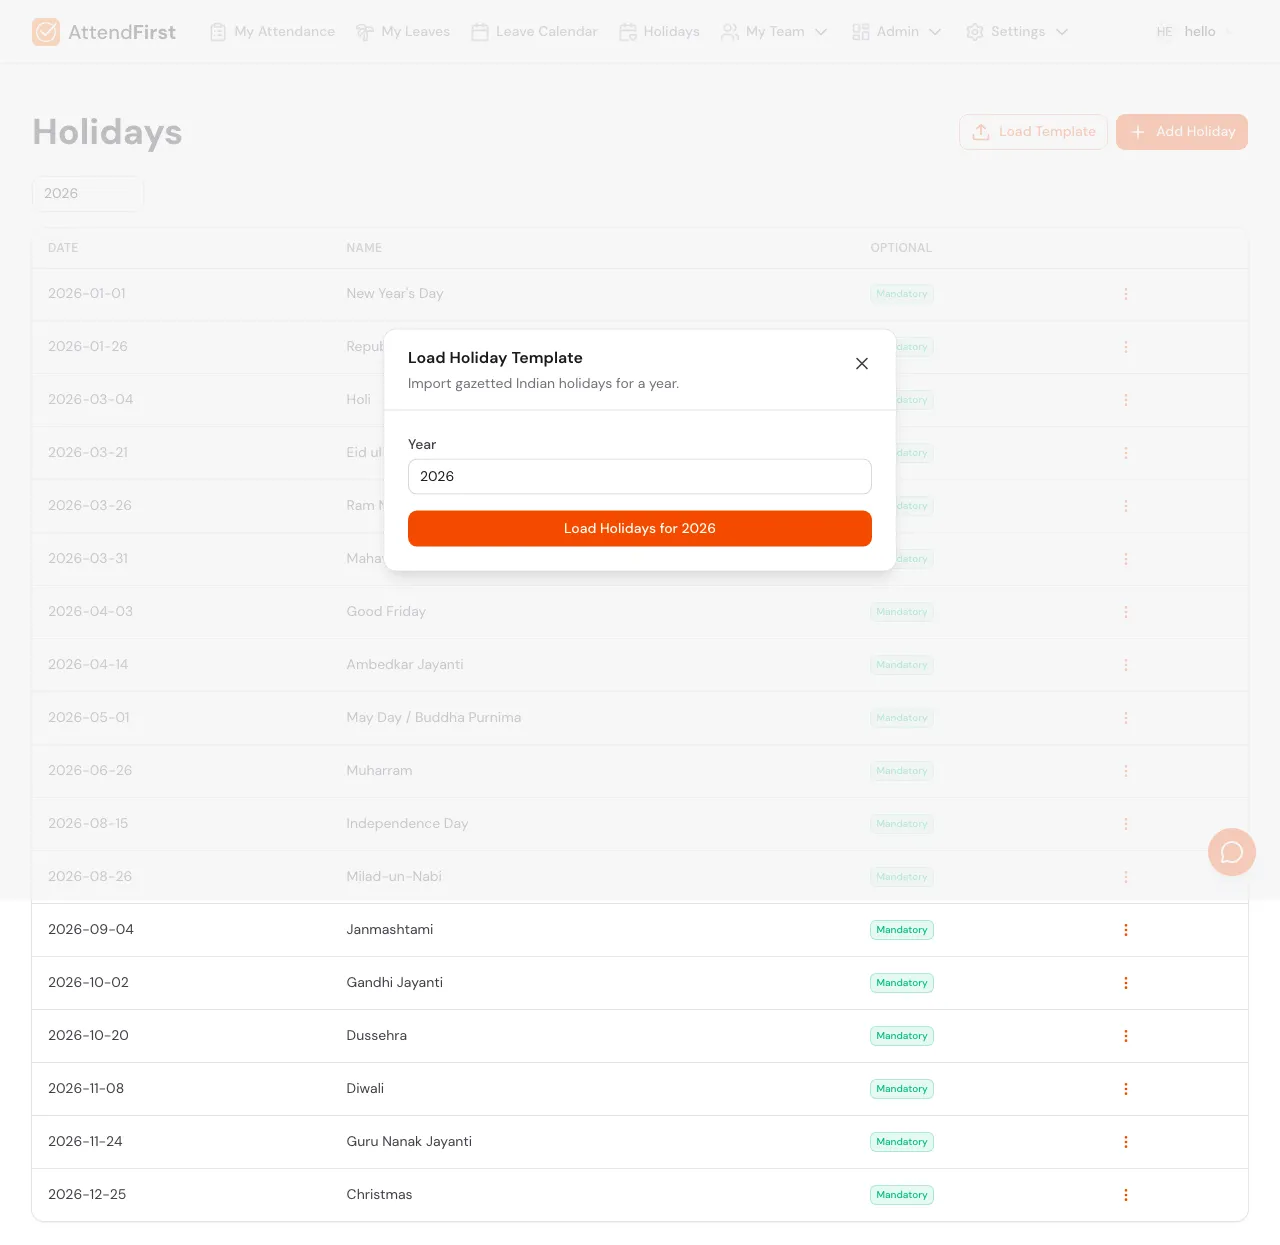Image resolution: width=1280 pixels, height=1245 pixels.
Task: Open the kebab menu on the Diwali row
Action: (x=1125, y=1089)
